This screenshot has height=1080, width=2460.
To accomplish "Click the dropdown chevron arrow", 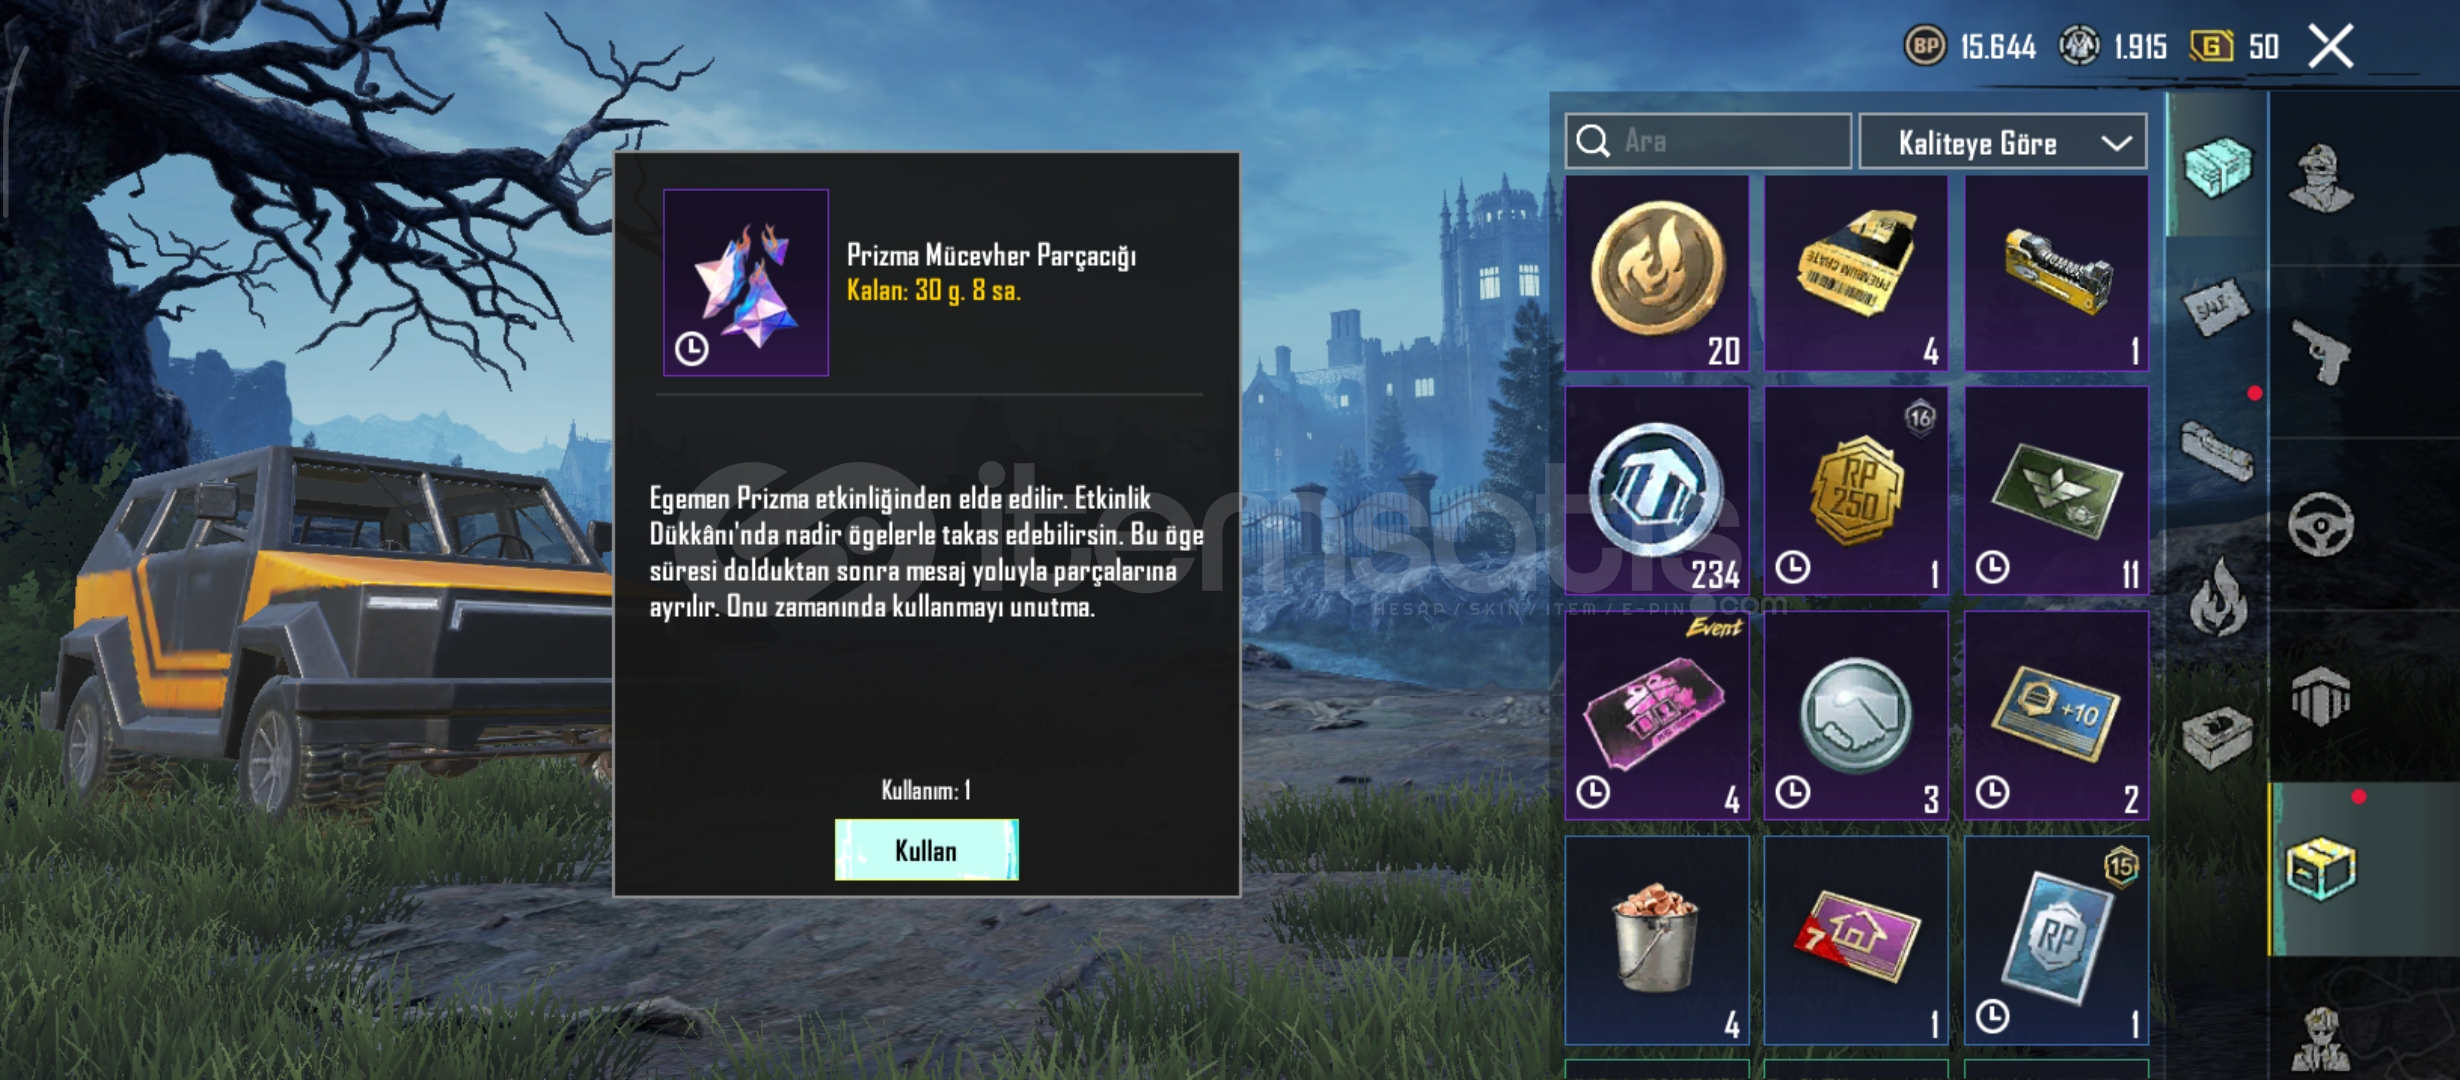I will [2116, 143].
